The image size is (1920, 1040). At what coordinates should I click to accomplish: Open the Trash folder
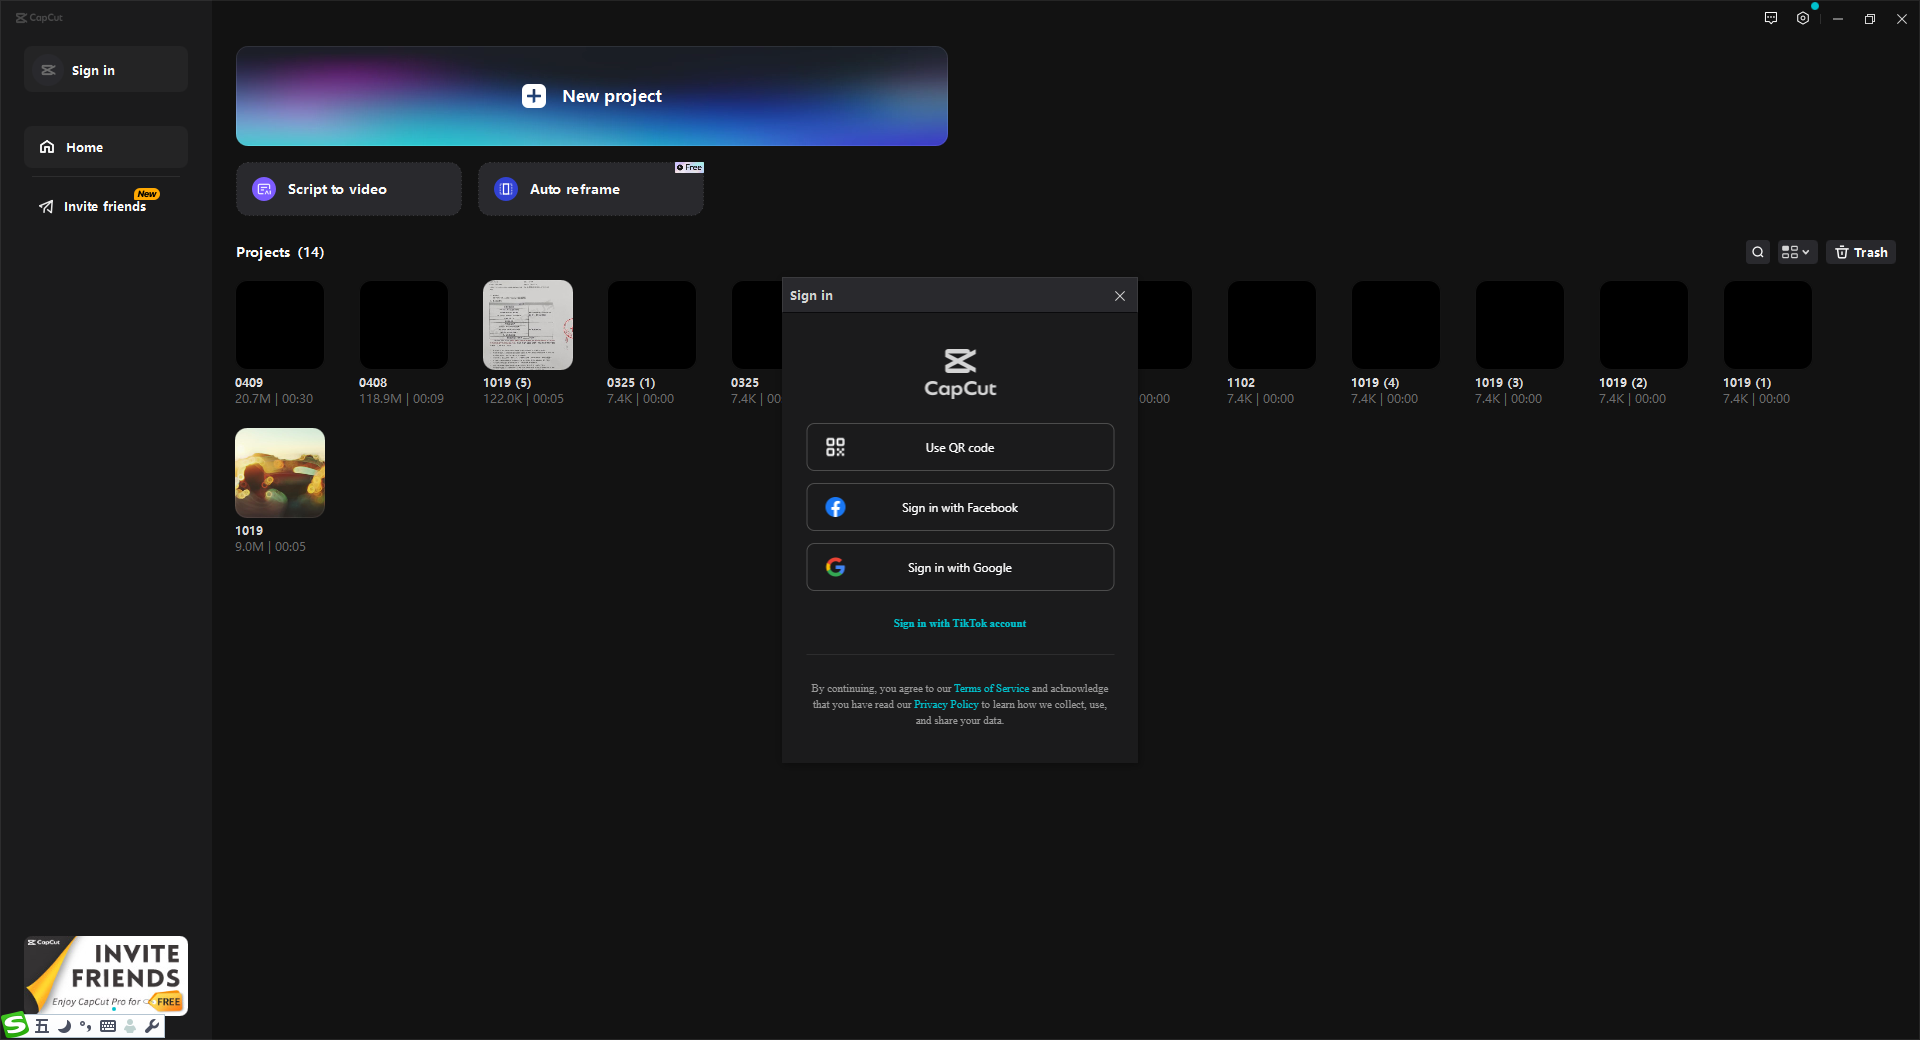coord(1861,252)
